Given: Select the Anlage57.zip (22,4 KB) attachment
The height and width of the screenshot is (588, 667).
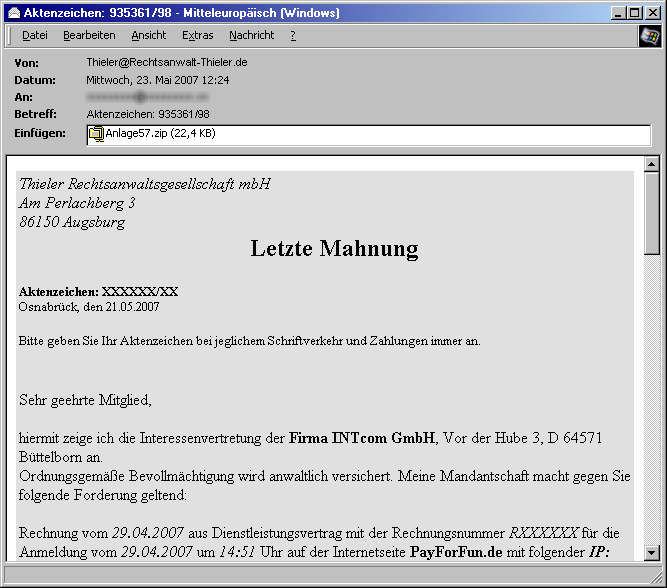Looking at the screenshot, I should [x=152, y=134].
